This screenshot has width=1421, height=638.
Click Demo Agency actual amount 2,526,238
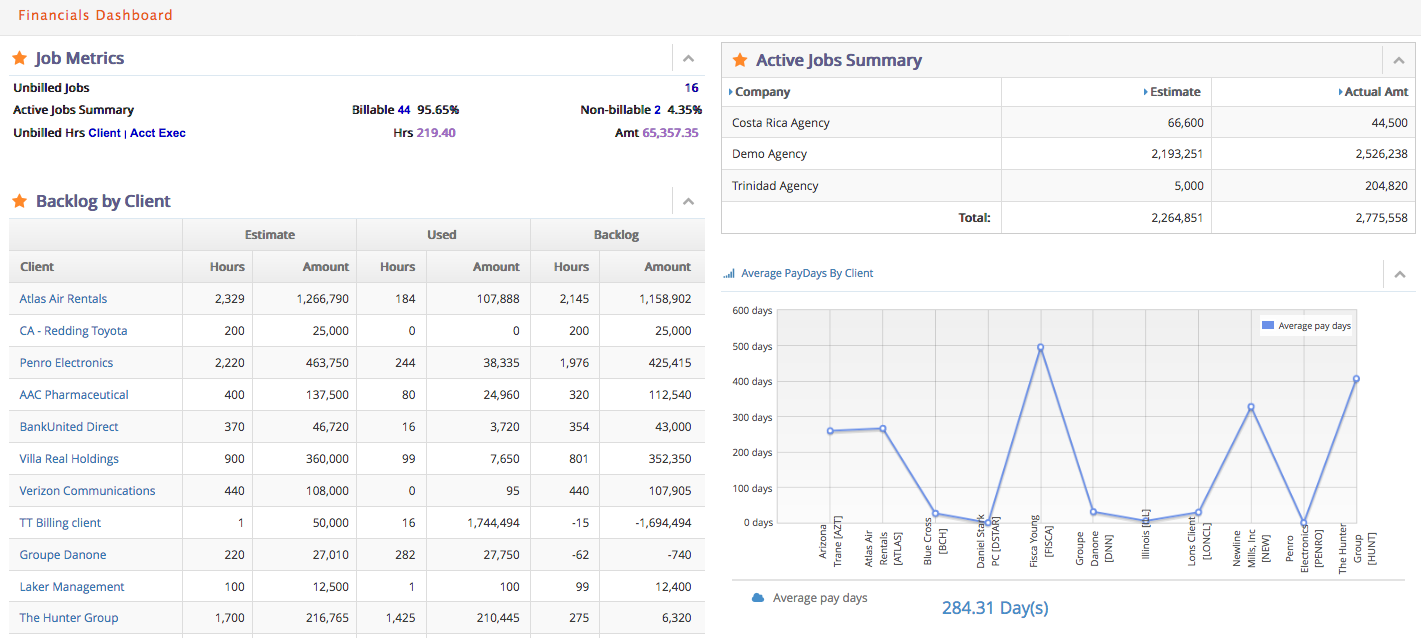pyautogui.click(x=1382, y=154)
